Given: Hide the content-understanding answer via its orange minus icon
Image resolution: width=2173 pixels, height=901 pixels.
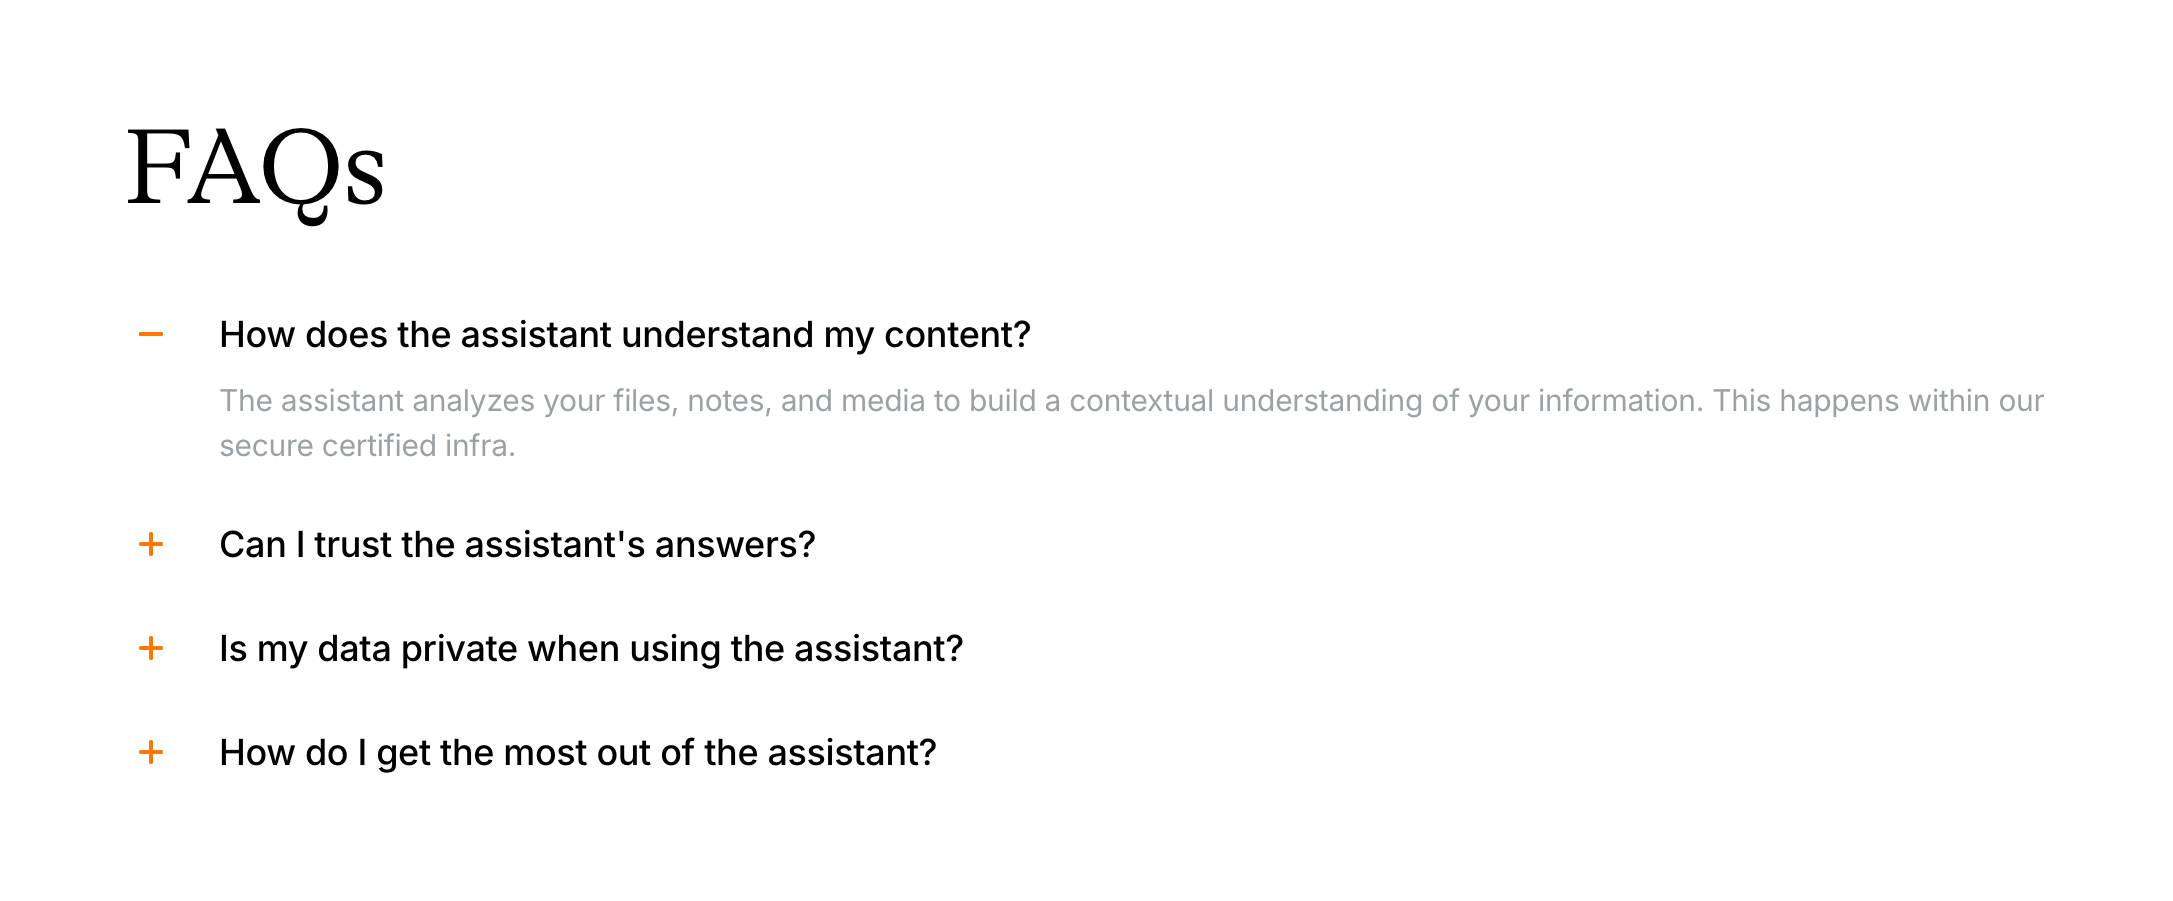Looking at the screenshot, I should click(x=151, y=334).
